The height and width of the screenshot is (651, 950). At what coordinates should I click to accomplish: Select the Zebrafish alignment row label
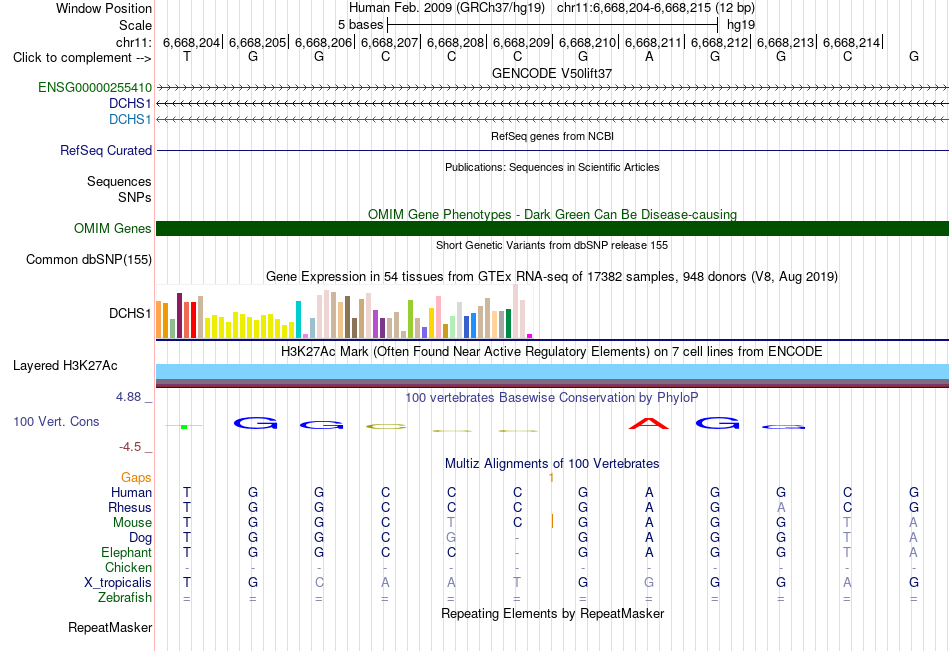click(125, 598)
